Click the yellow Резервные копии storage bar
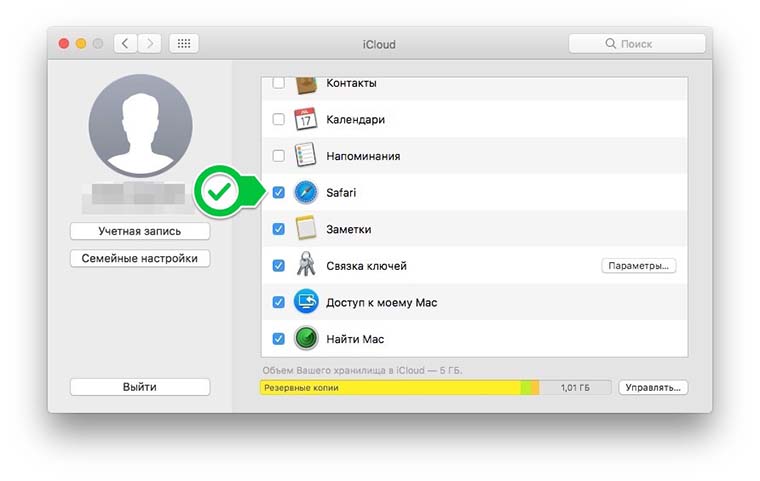This screenshot has height=481, width=760. click(x=390, y=387)
